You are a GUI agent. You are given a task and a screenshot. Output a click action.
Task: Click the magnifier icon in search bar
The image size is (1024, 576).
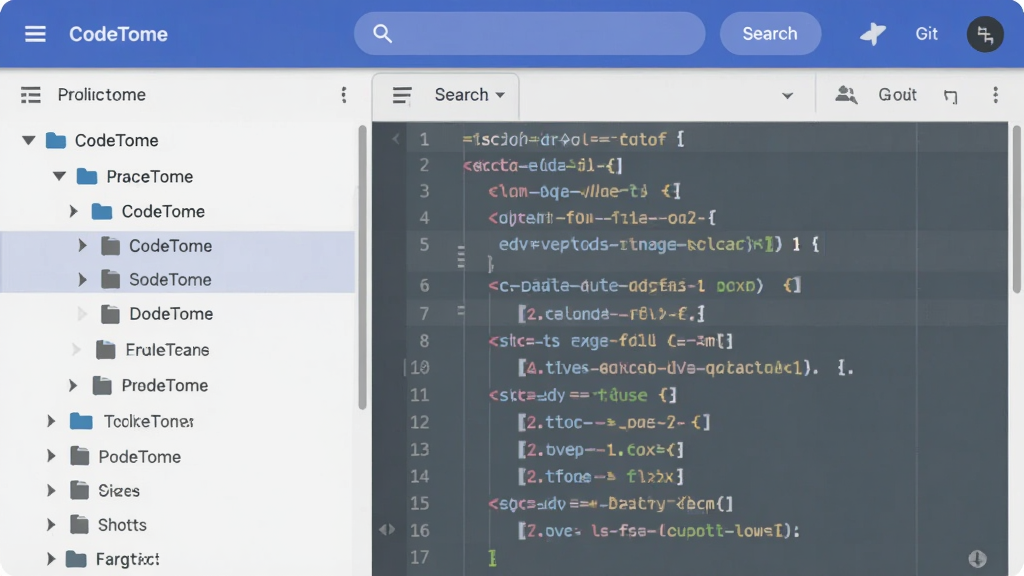tap(383, 33)
